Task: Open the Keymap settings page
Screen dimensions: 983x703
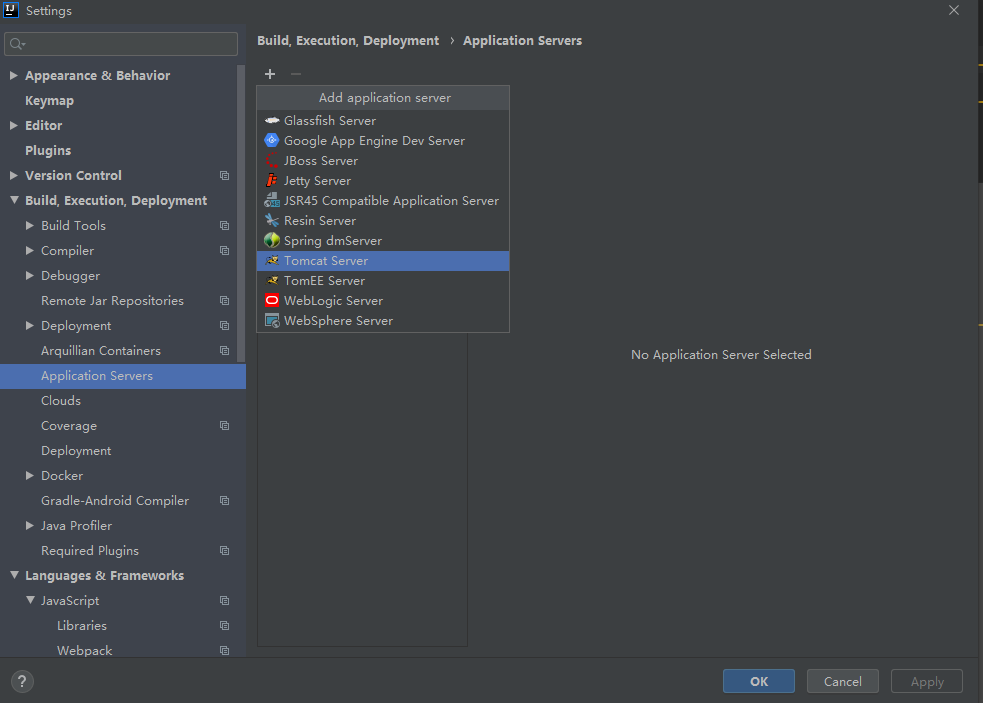Action: coord(49,101)
